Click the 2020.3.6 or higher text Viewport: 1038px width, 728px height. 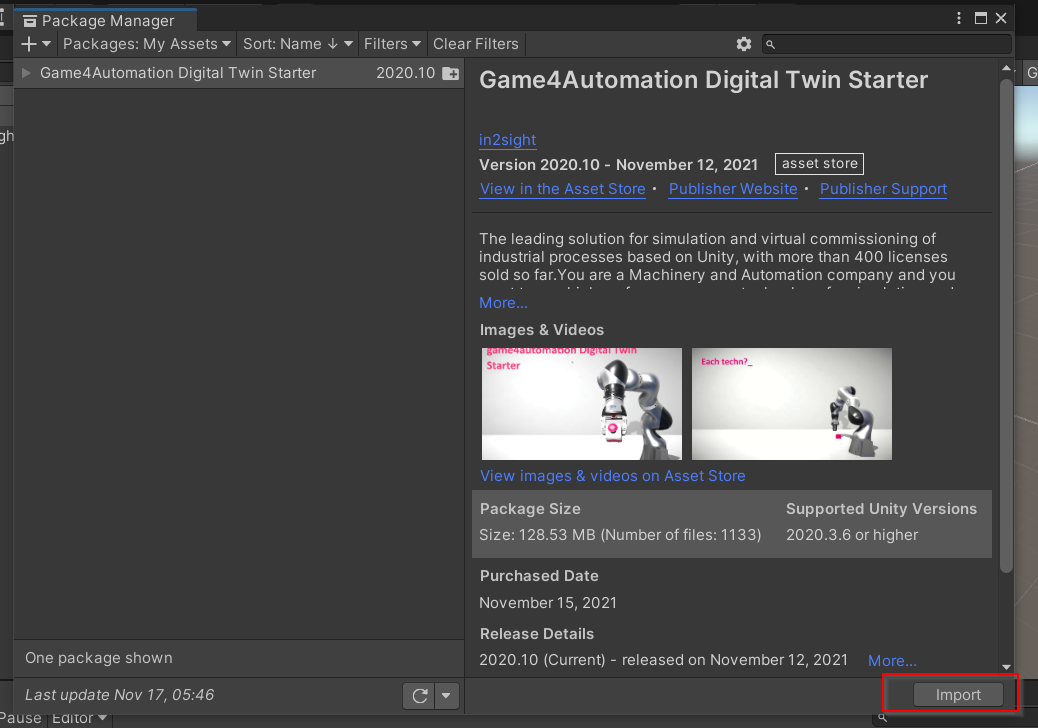point(852,535)
